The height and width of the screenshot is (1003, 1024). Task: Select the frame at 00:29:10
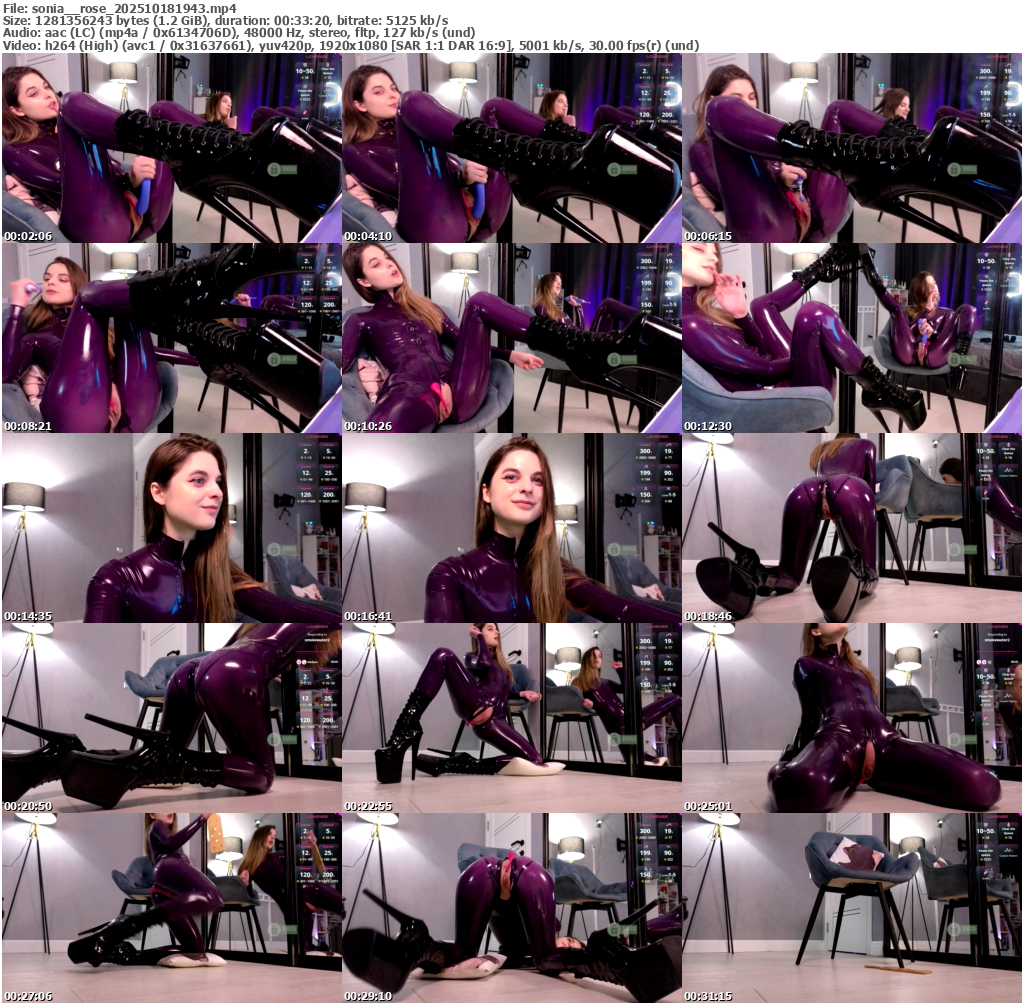pyautogui.click(x=511, y=908)
